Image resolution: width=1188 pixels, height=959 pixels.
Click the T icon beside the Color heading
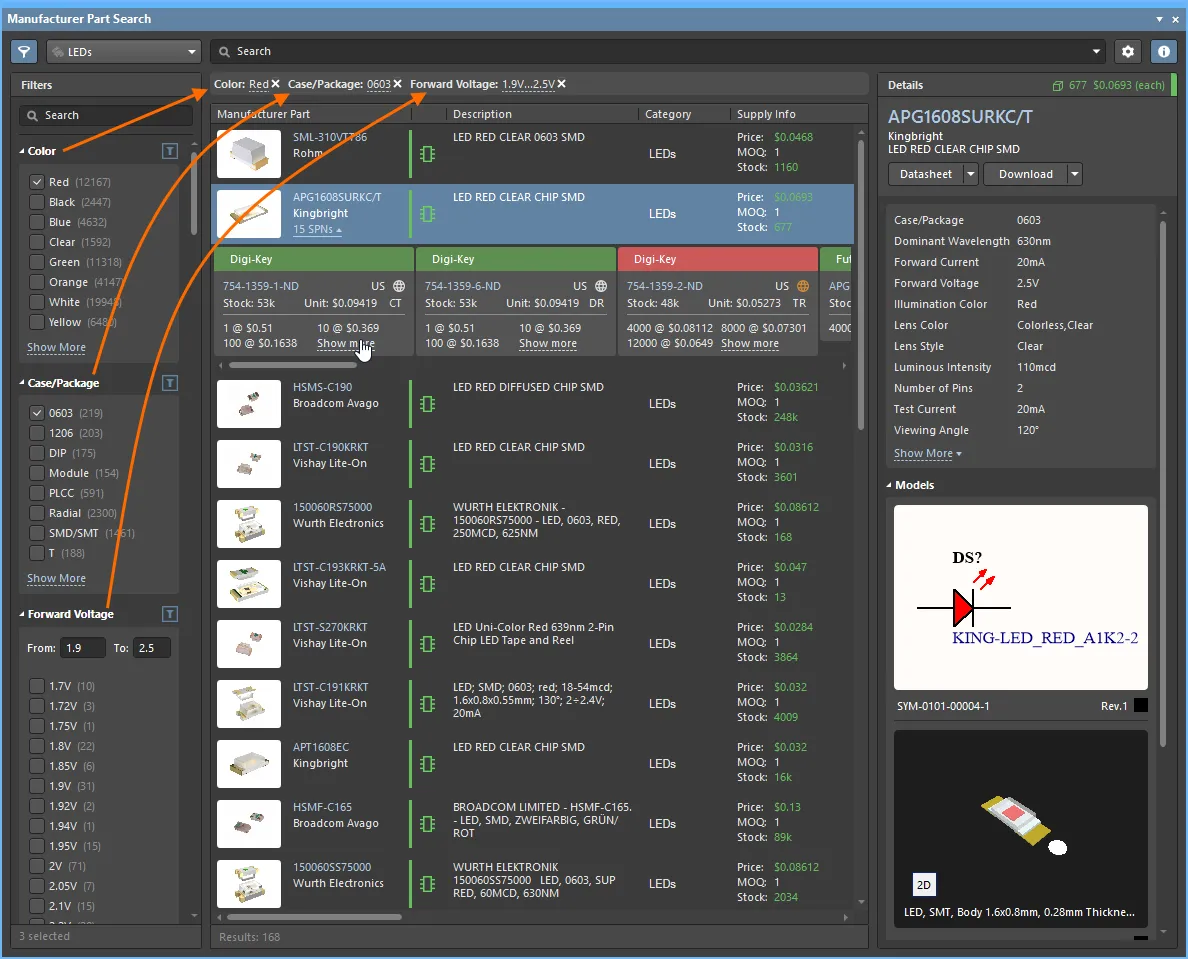[170, 151]
